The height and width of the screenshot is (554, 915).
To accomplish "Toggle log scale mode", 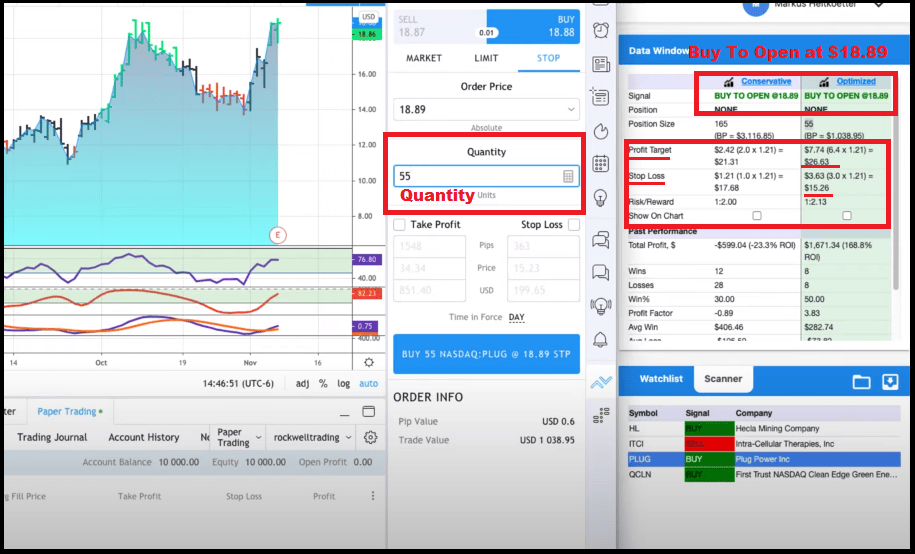I will tap(344, 384).
